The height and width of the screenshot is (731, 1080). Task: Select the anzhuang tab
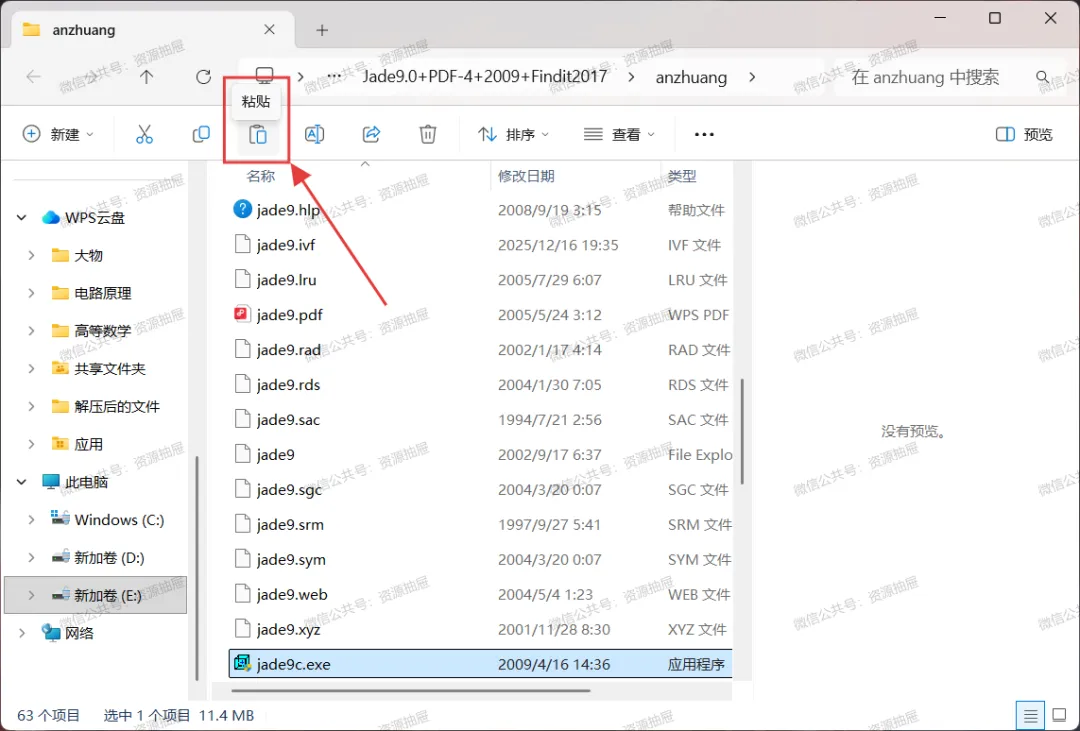(153, 30)
